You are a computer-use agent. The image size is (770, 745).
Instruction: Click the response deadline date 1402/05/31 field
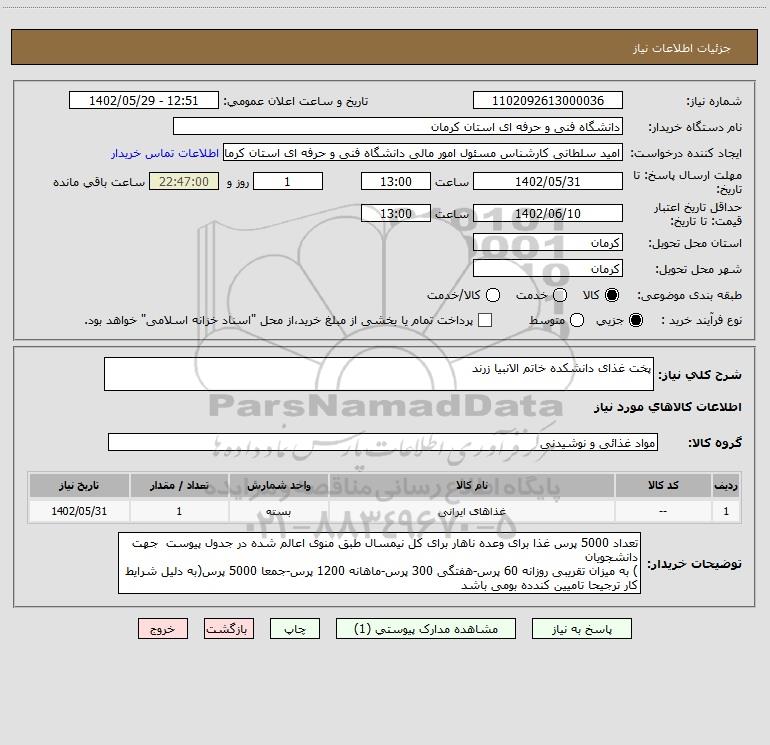tap(548, 181)
